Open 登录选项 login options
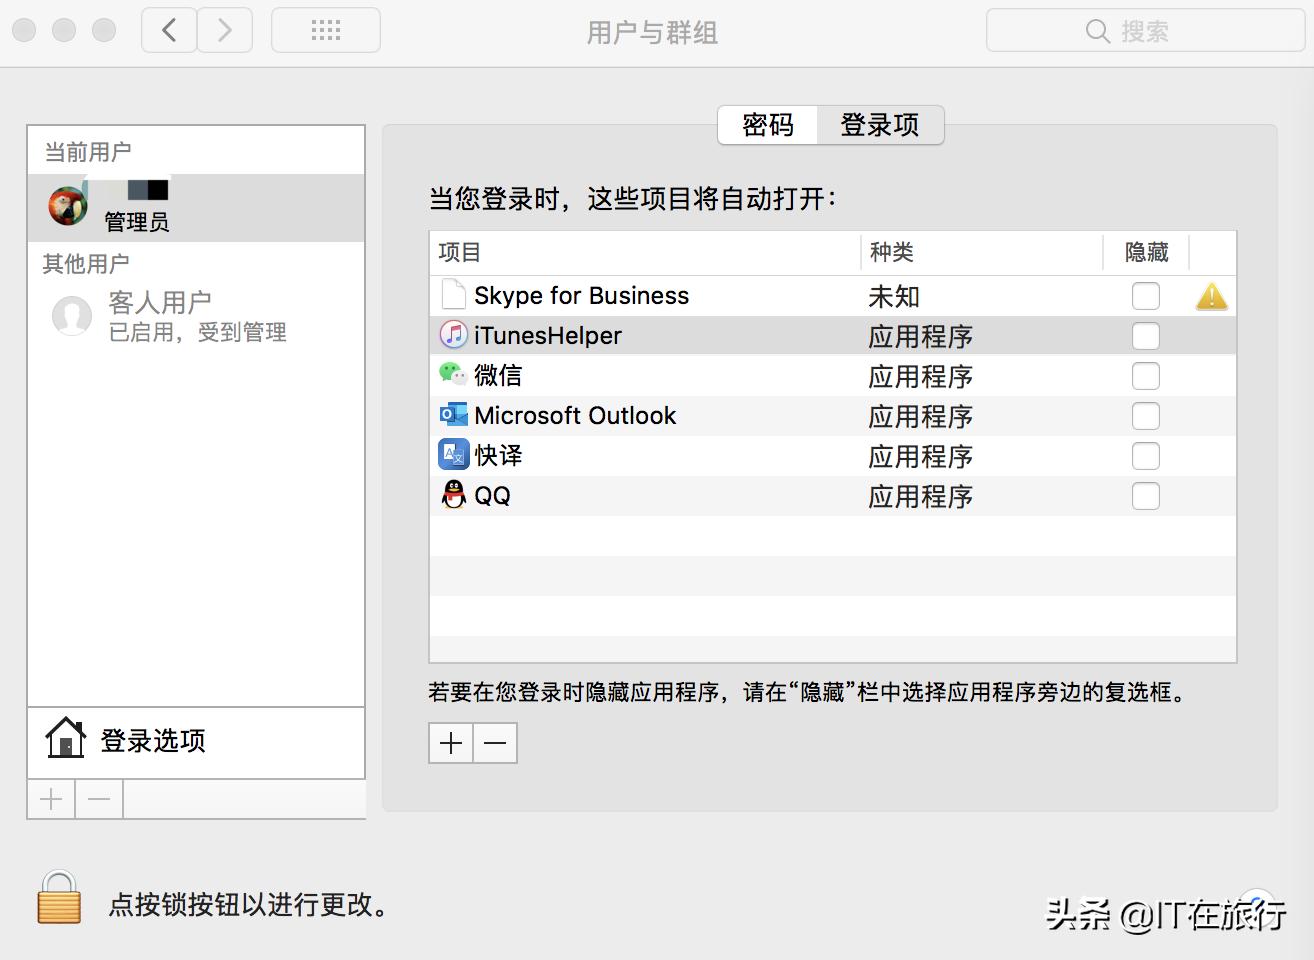This screenshot has height=960, width=1314. pyautogui.click(x=151, y=741)
